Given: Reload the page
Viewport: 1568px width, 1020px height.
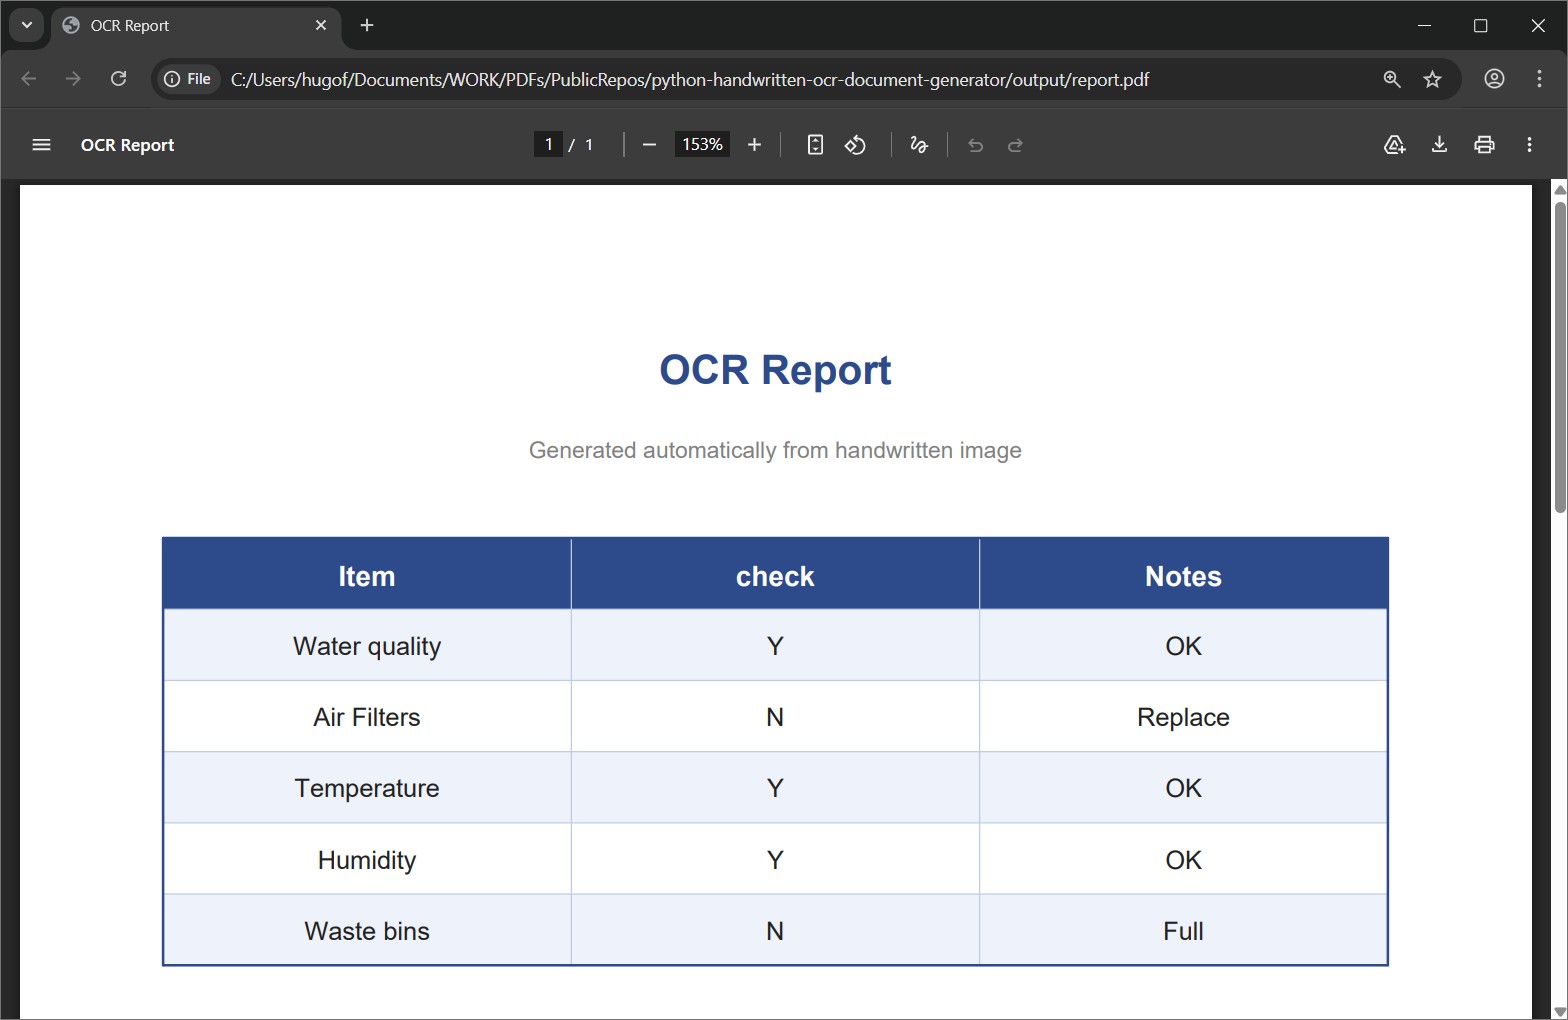Looking at the screenshot, I should point(118,79).
